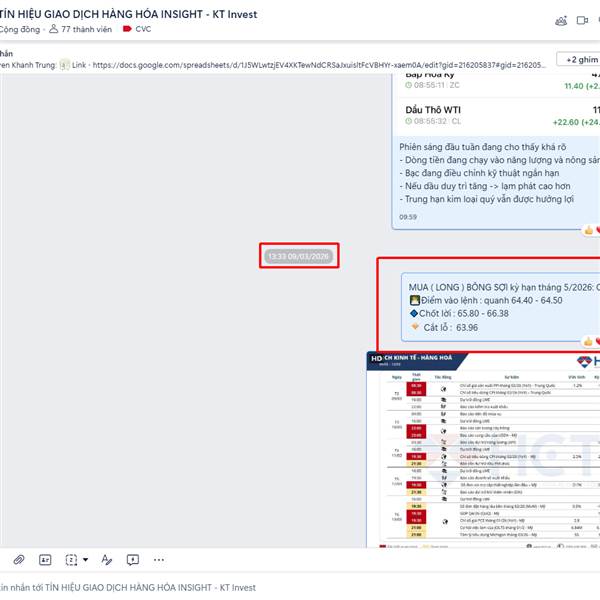The height and width of the screenshot is (600, 600).
Task: Click the group title TÍN HIỆU GIAO DỊCH
Action: click(129, 14)
